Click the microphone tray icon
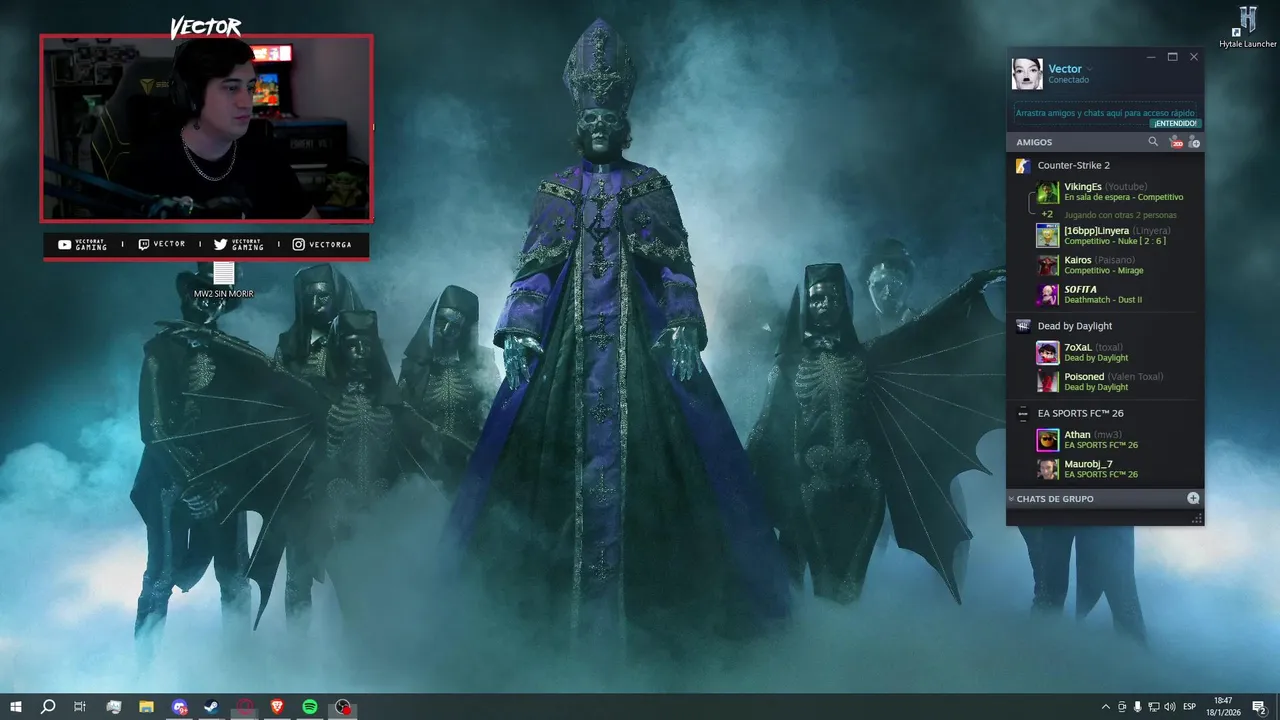Viewport: 1280px width, 720px height. (1137, 707)
